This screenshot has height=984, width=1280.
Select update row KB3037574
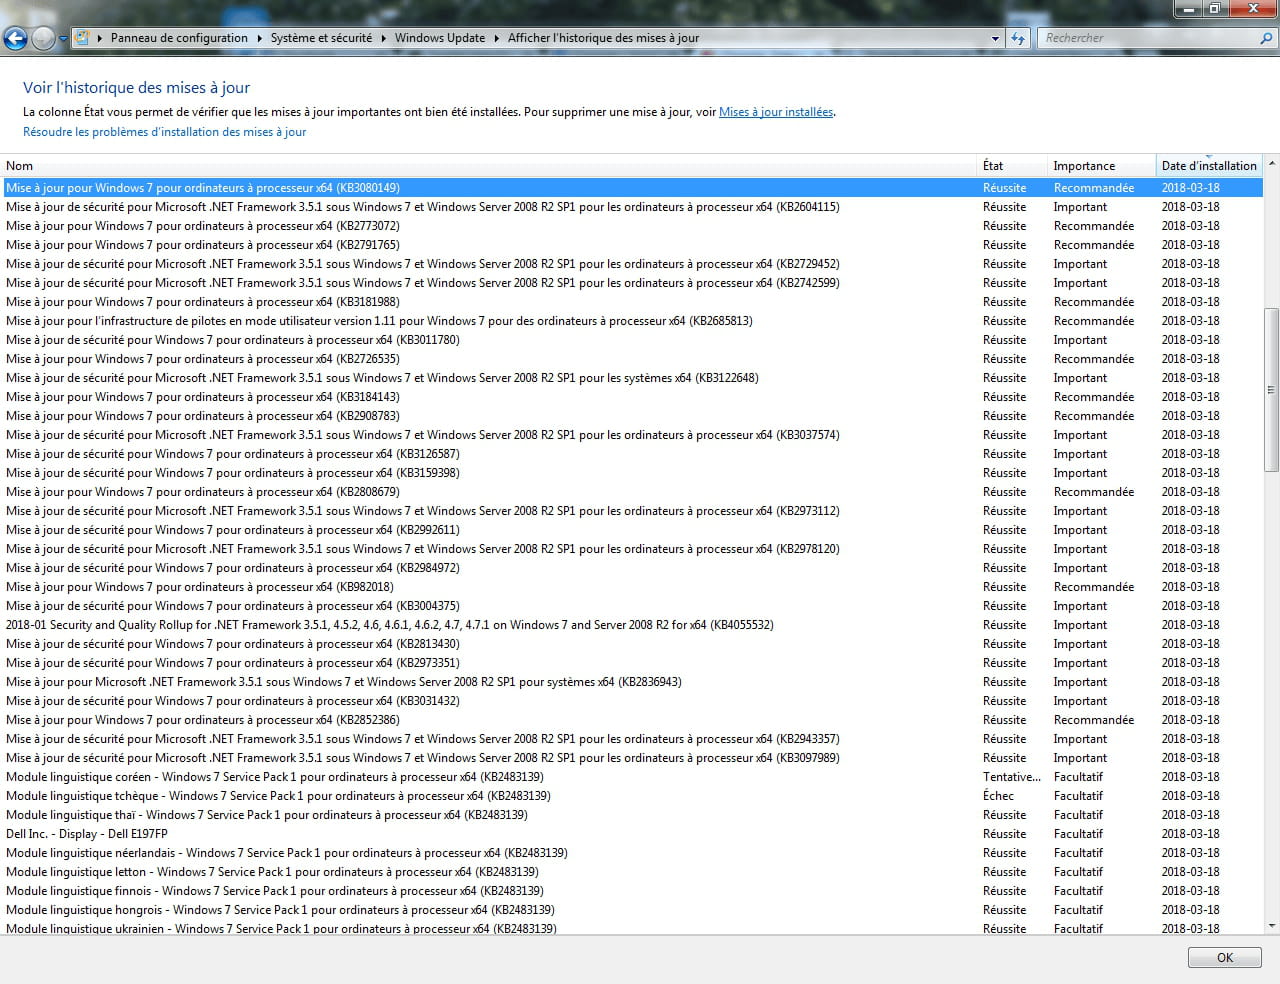632,435
